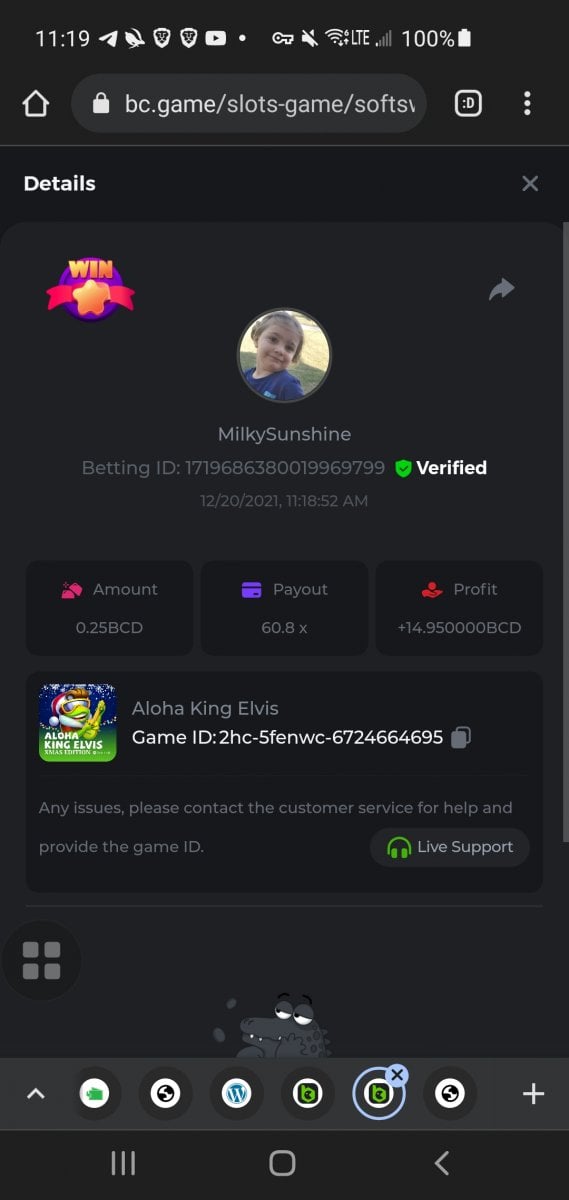Open Live Support chat

click(450, 847)
